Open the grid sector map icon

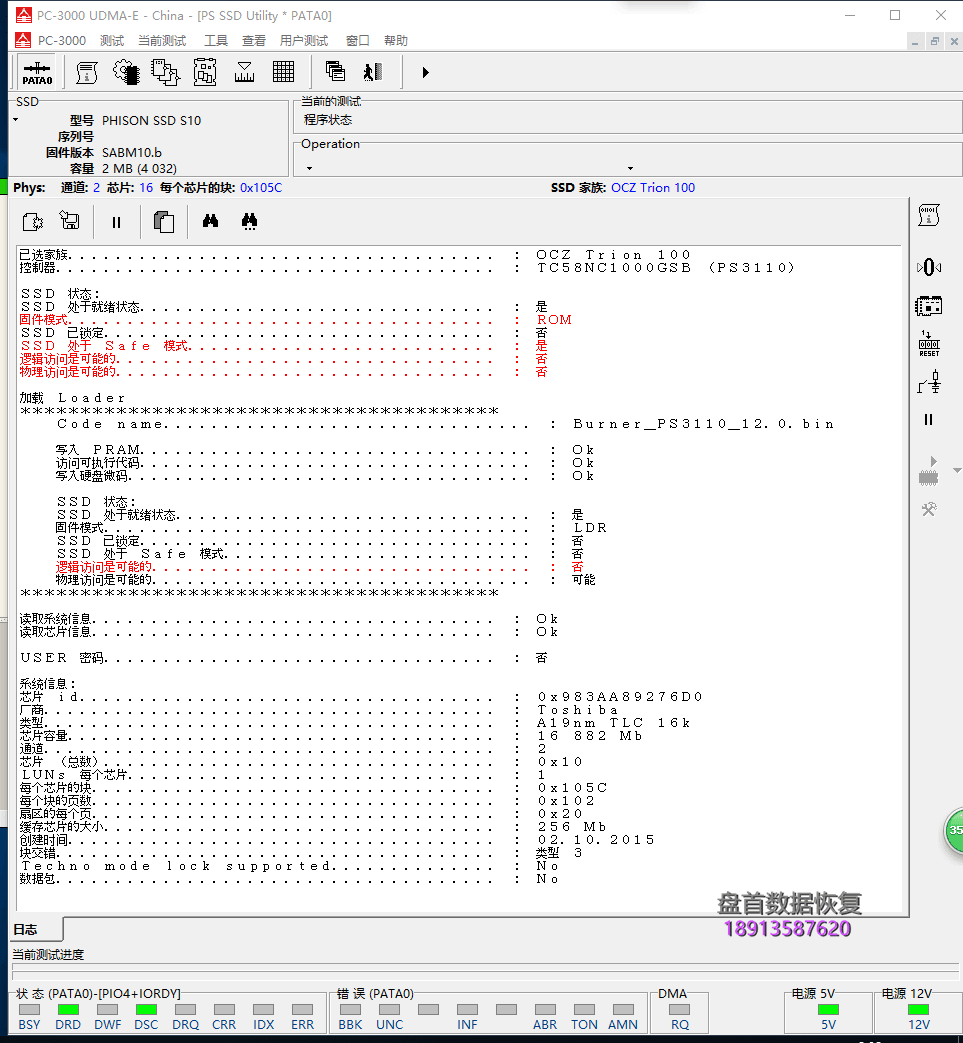[x=283, y=72]
